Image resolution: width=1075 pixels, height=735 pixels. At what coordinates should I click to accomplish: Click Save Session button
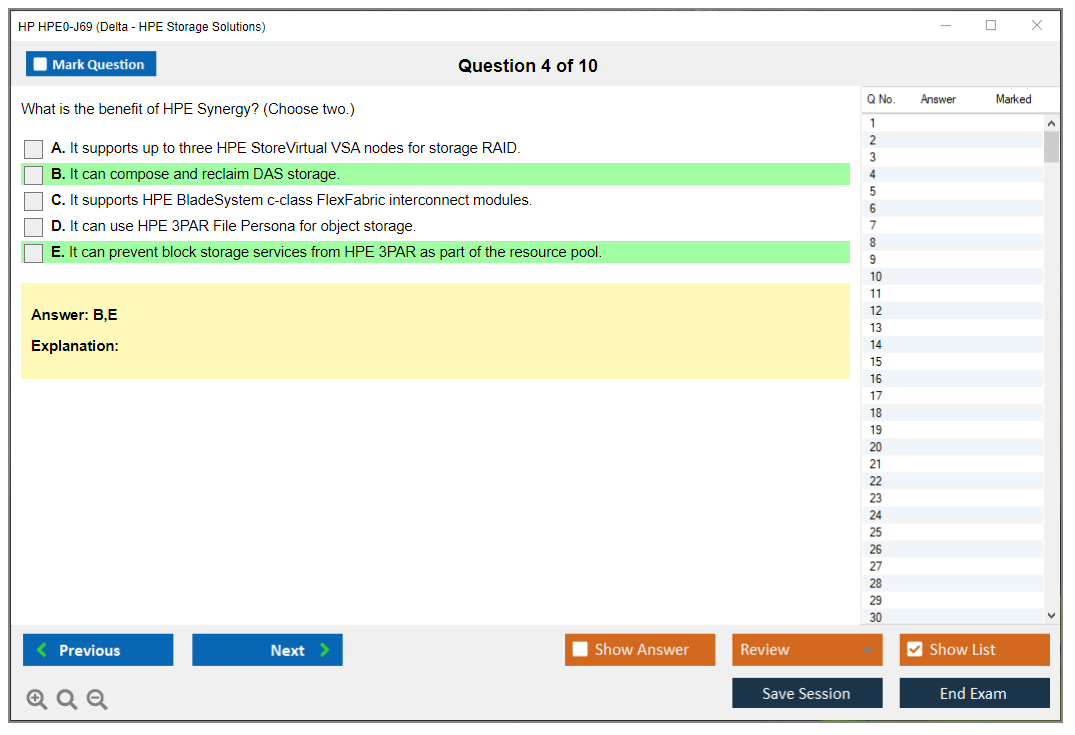806,693
